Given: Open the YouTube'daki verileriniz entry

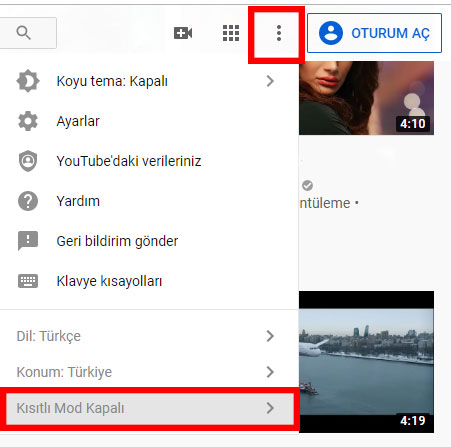Looking at the screenshot, I should [149, 161].
